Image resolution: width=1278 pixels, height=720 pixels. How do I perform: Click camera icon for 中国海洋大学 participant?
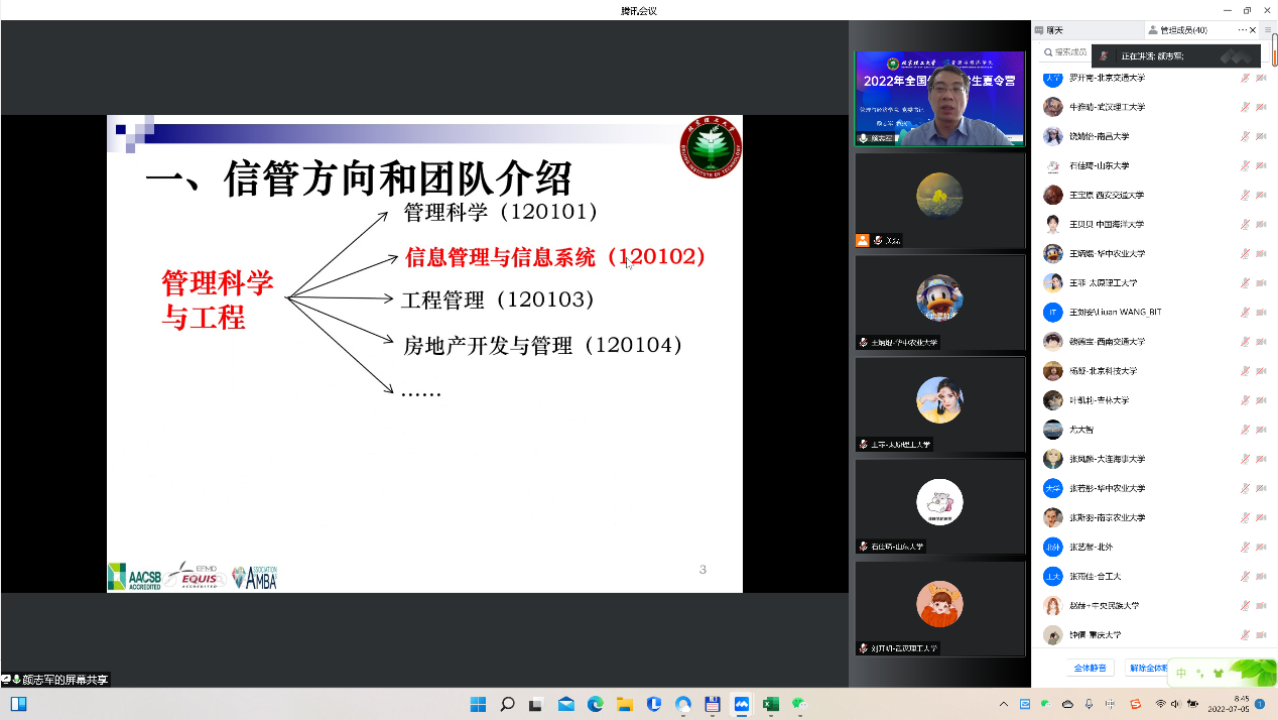click(1261, 225)
